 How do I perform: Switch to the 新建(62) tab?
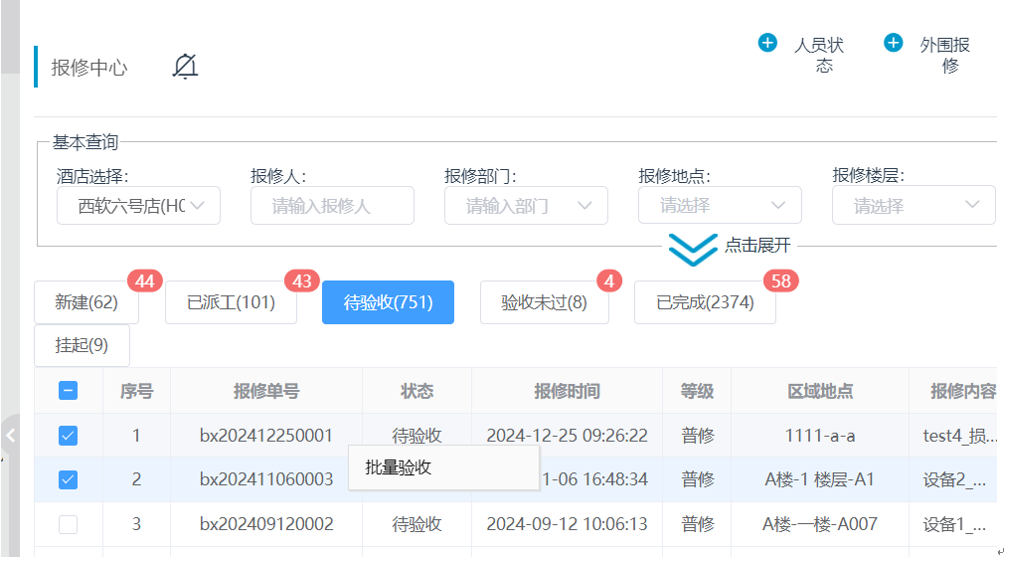point(86,303)
